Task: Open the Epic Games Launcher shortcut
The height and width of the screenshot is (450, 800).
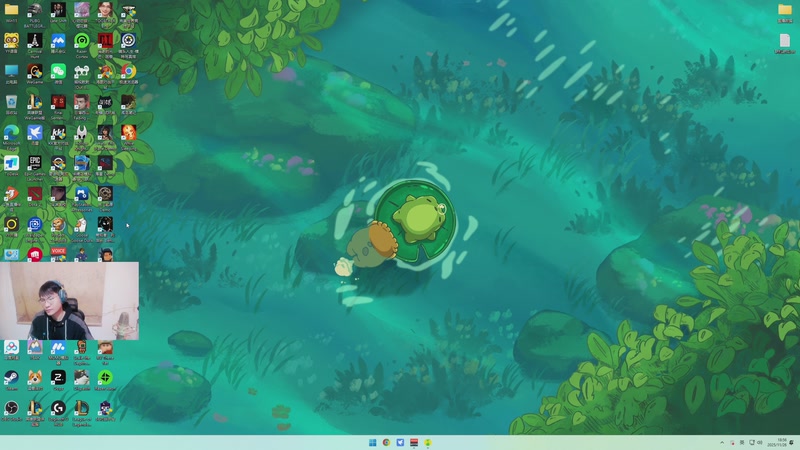Action: click(35, 164)
